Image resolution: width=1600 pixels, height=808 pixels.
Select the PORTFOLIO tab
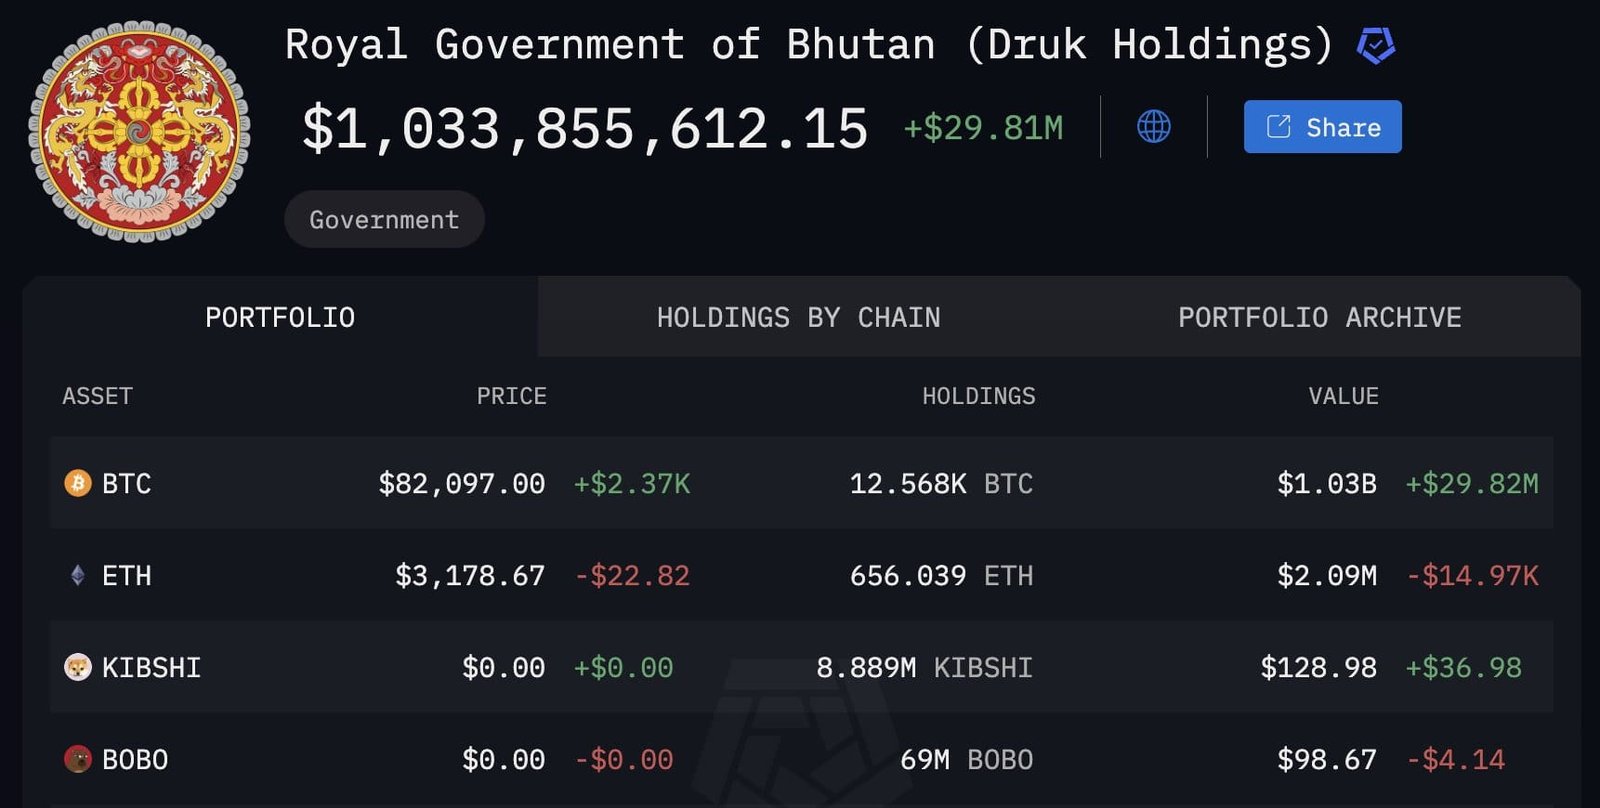click(280, 317)
